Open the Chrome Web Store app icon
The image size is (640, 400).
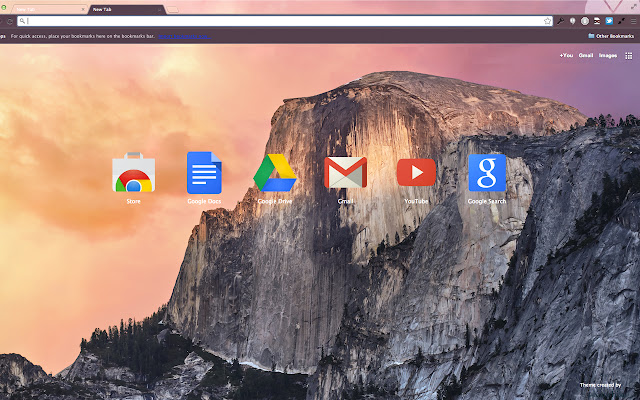tap(133, 173)
